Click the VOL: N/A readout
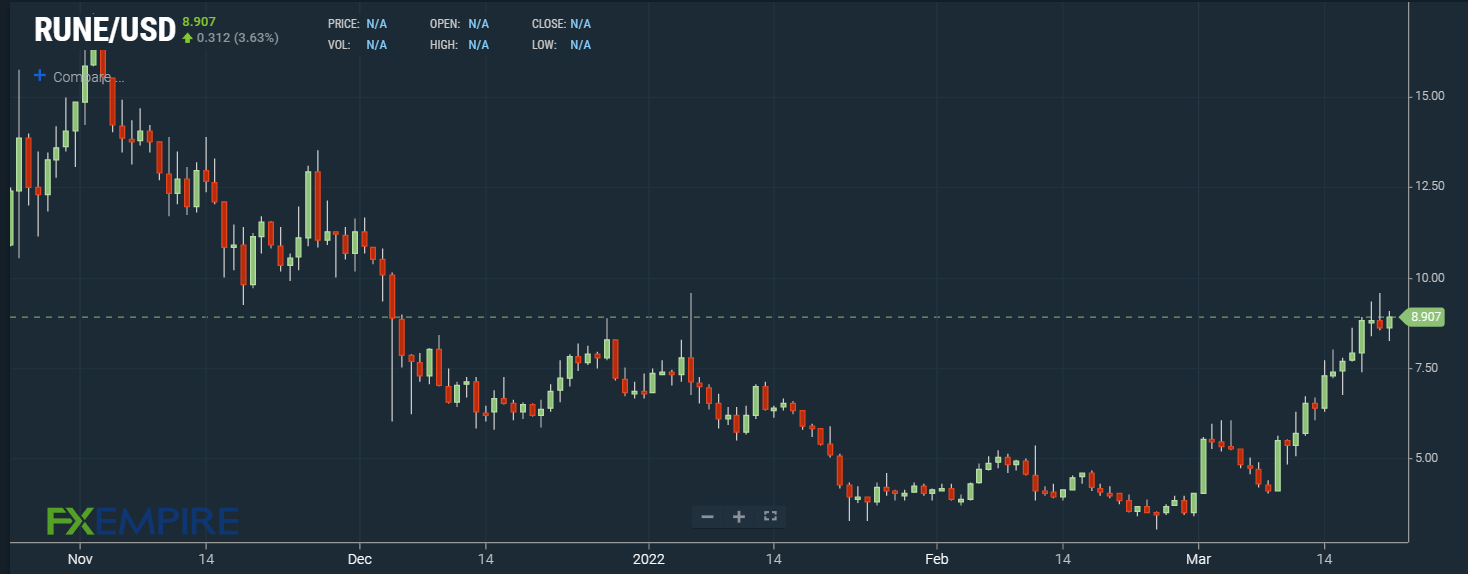The height and width of the screenshot is (574, 1468). tap(357, 45)
